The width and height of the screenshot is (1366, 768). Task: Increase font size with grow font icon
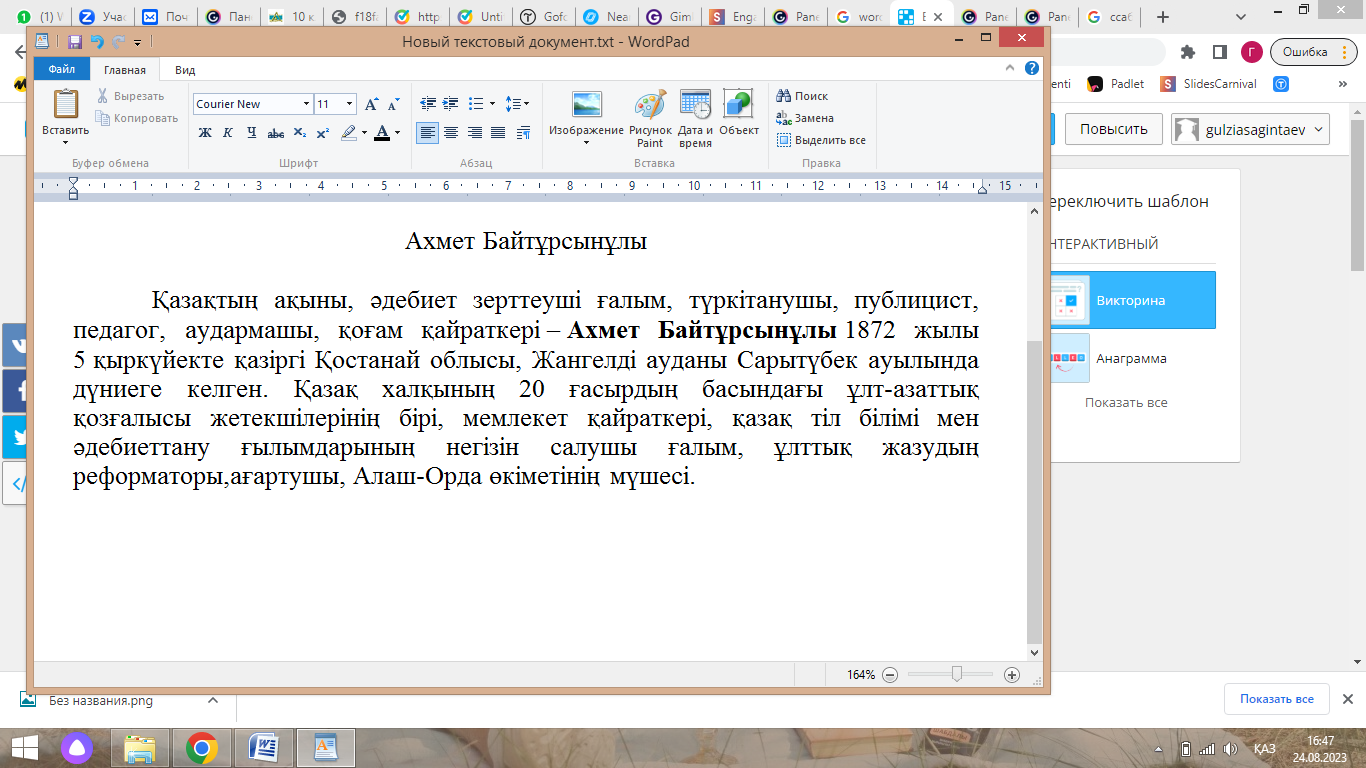pyautogui.click(x=371, y=104)
